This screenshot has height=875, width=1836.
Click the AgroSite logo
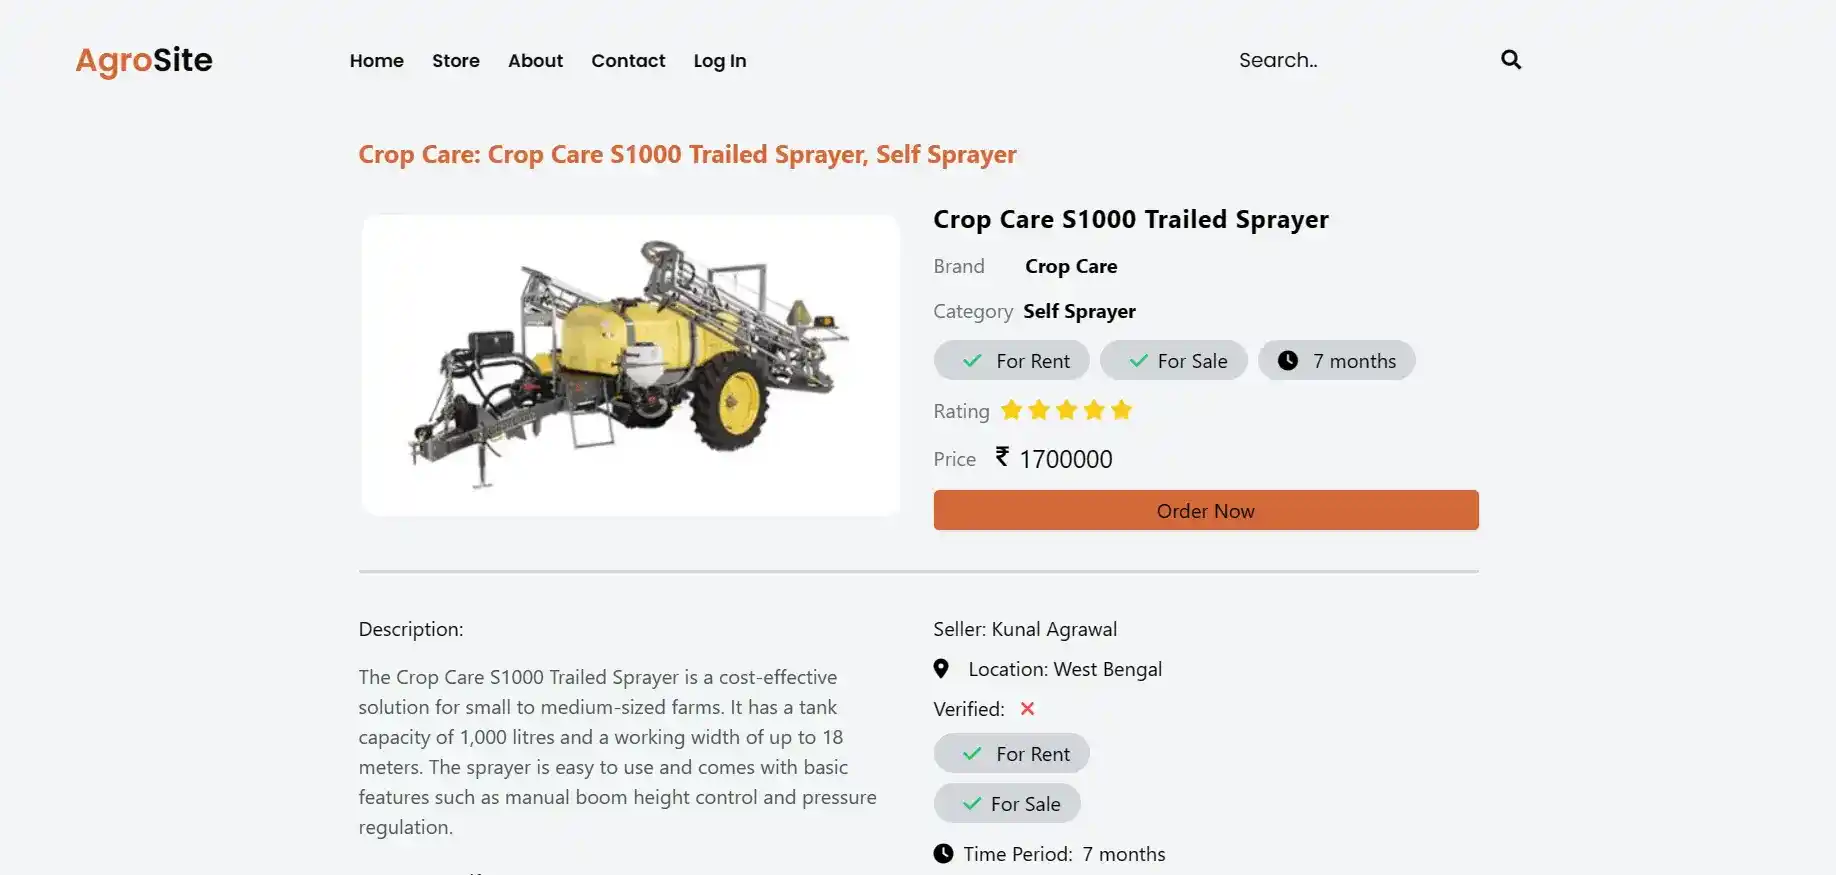coord(144,61)
